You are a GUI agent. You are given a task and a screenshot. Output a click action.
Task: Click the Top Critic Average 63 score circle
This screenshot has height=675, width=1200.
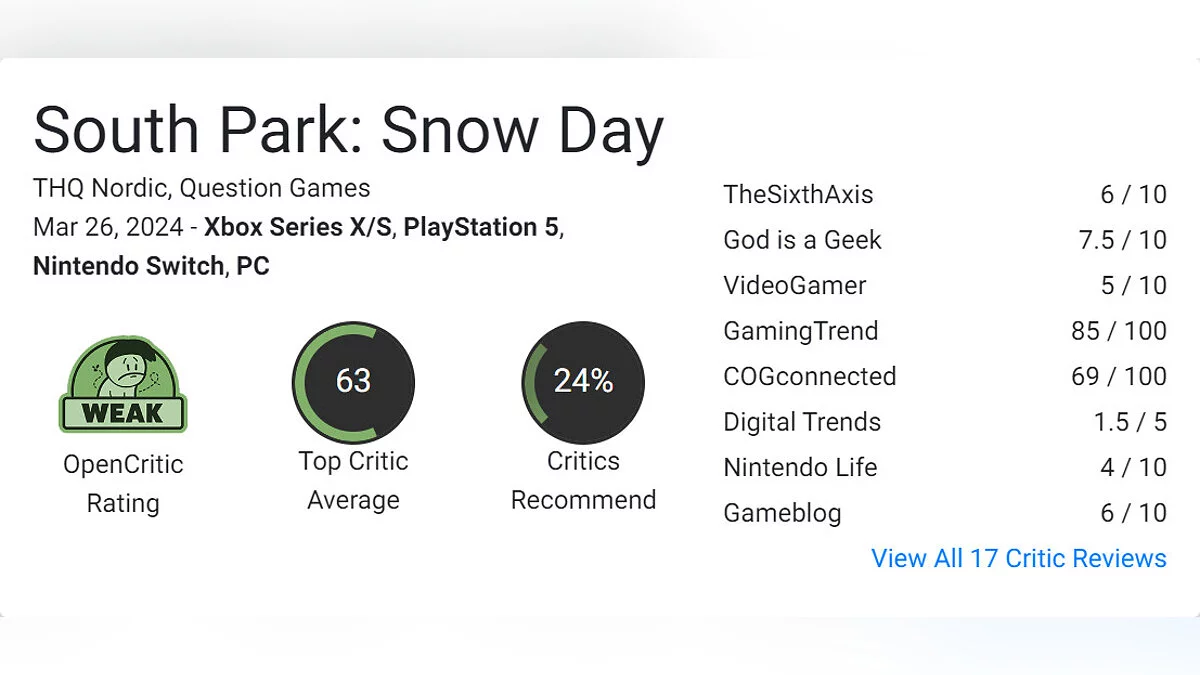[x=353, y=381]
